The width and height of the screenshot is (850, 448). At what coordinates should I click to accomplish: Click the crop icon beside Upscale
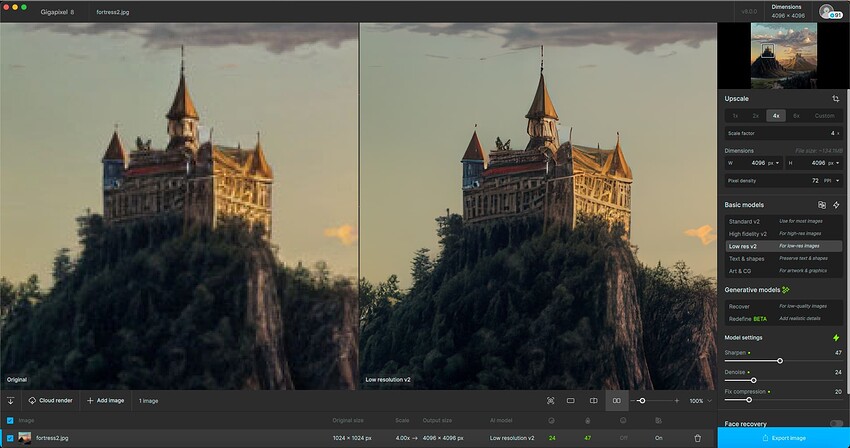(835, 99)
